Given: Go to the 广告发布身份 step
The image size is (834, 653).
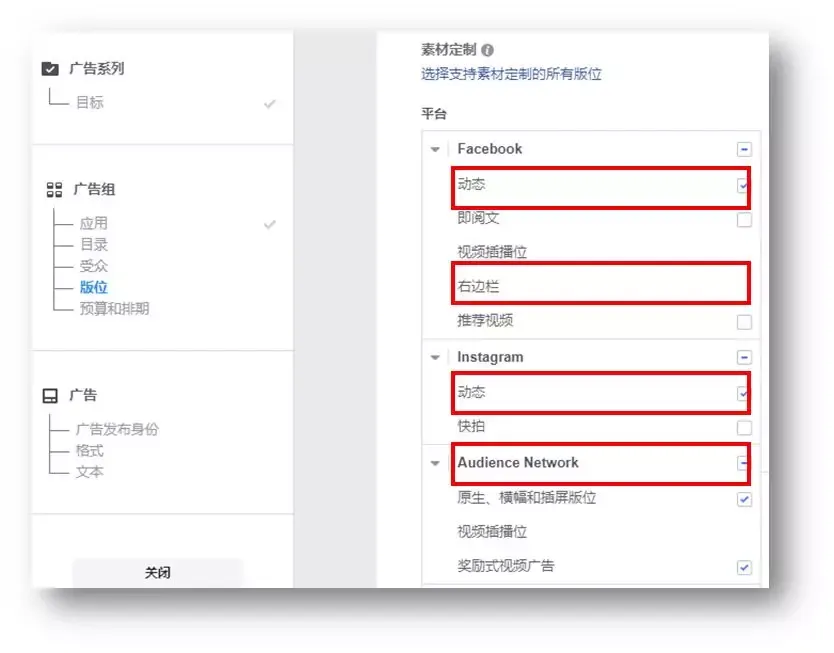Looking at the screenshot, I should (x=117, y=429).
